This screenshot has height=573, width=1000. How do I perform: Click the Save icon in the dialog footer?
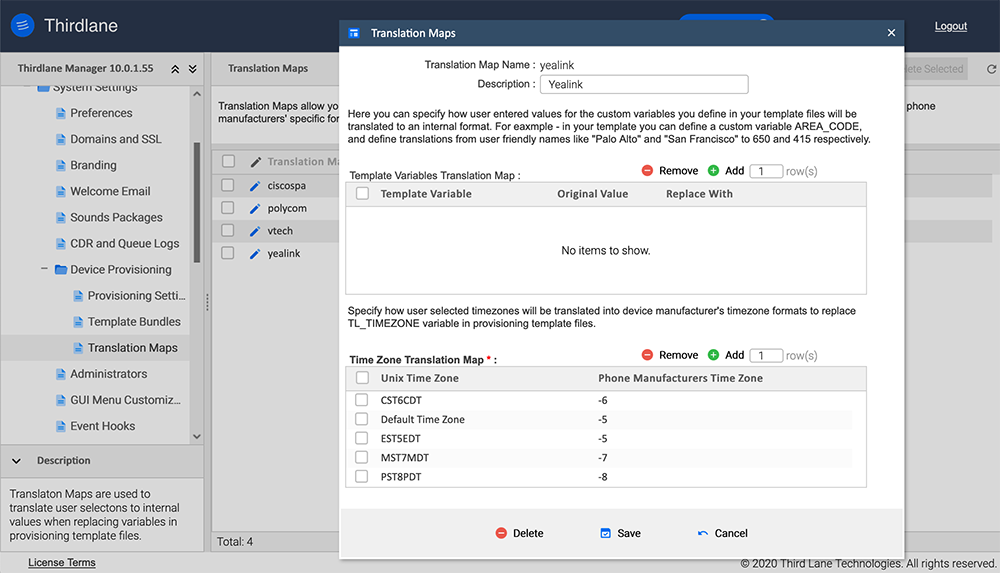tap(605, 533)
